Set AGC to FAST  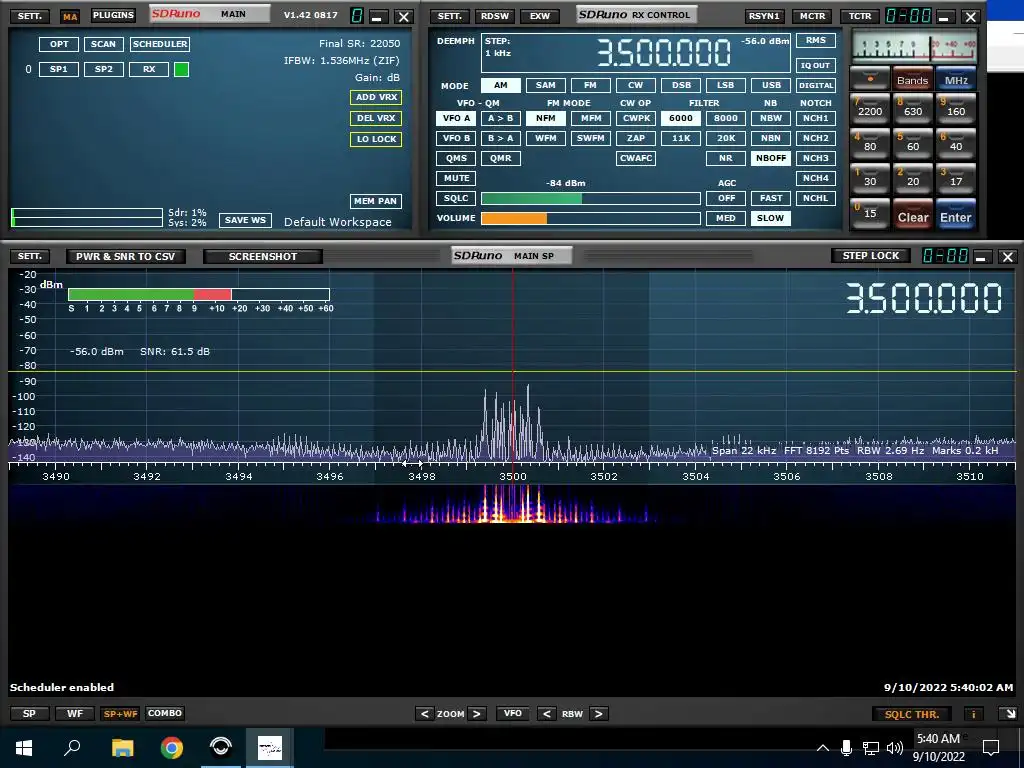click(771, 198)
